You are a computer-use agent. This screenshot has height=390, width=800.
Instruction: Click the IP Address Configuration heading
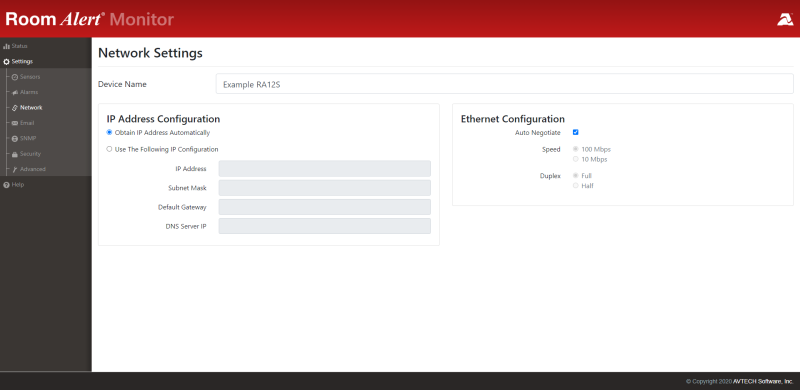[163, 119]
